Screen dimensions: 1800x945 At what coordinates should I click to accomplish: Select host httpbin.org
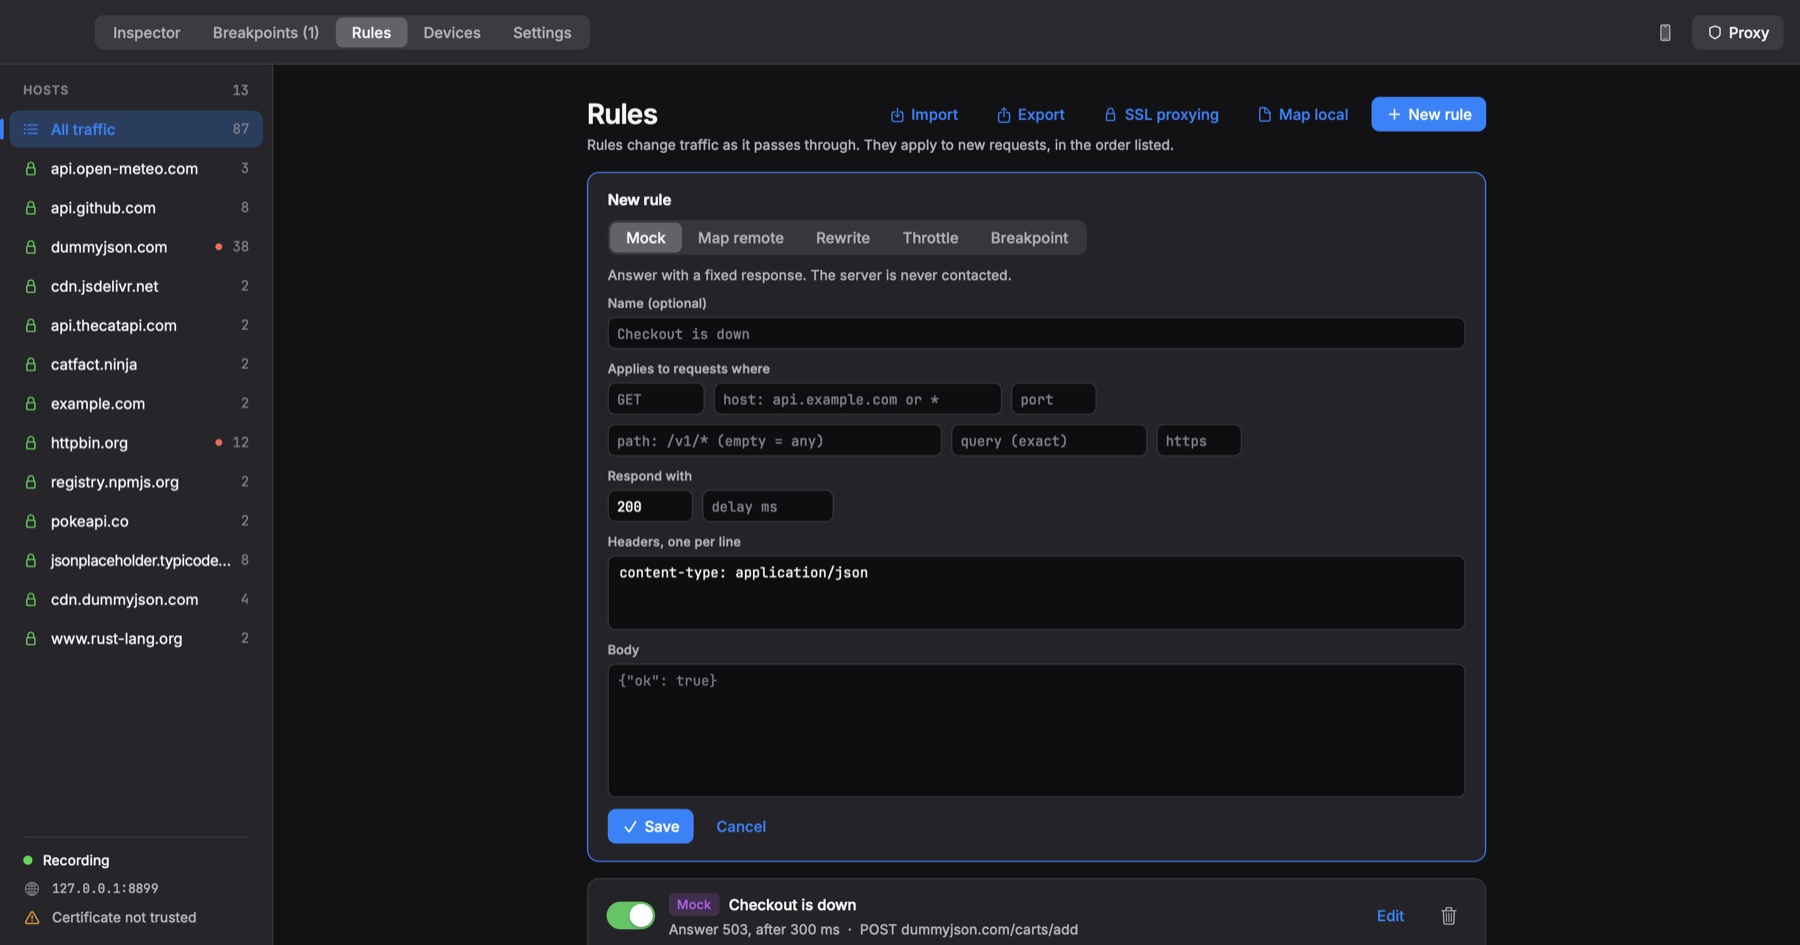pyautogui.click(x=136, y=442)
